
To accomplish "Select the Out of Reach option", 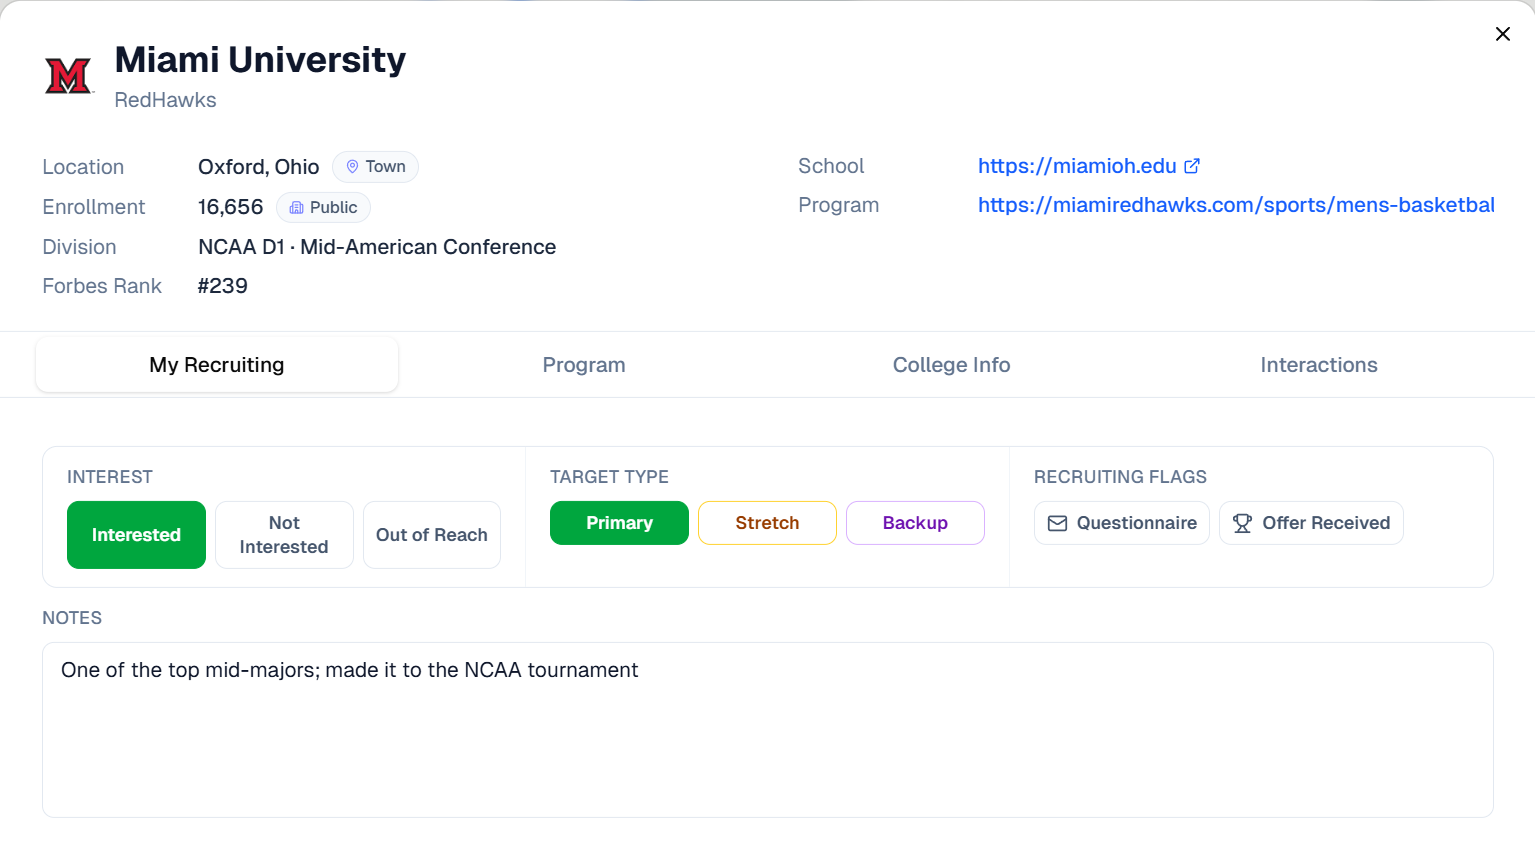I will pyautogui.click(x=432, y=535).
